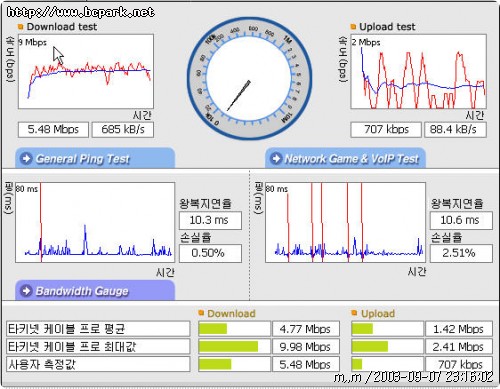
Task: Click the orange bullet beside Upload bandwidth column
Action: [354, 313]
